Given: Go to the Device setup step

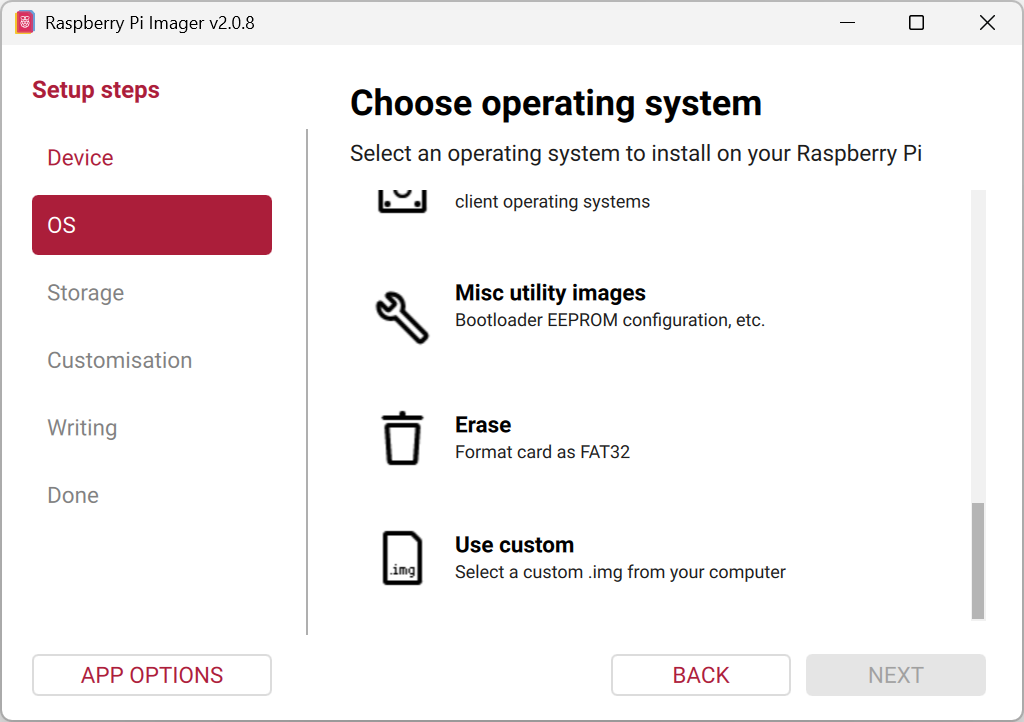Looking at the screenshot, I should [x=152, y=157].
